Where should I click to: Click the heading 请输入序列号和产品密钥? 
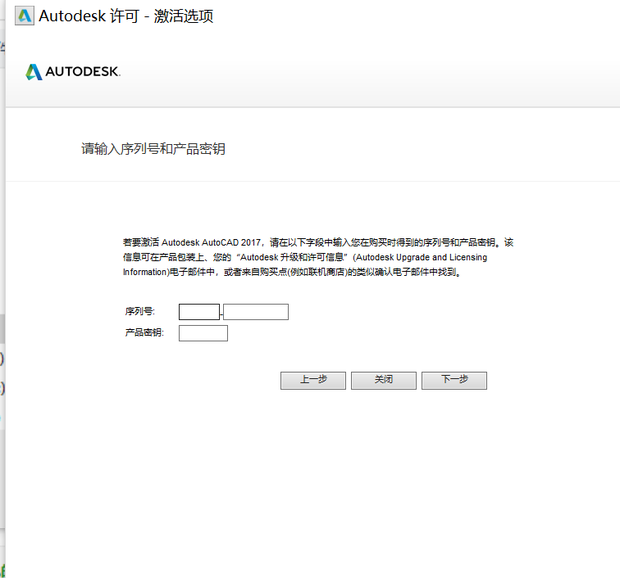tap(153, 149)
